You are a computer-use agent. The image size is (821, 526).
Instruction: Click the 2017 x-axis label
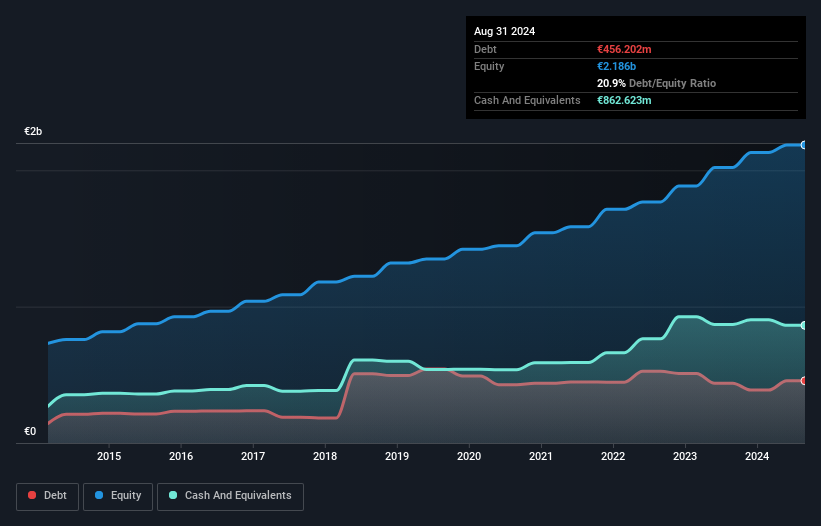click(x=253, y=456)
